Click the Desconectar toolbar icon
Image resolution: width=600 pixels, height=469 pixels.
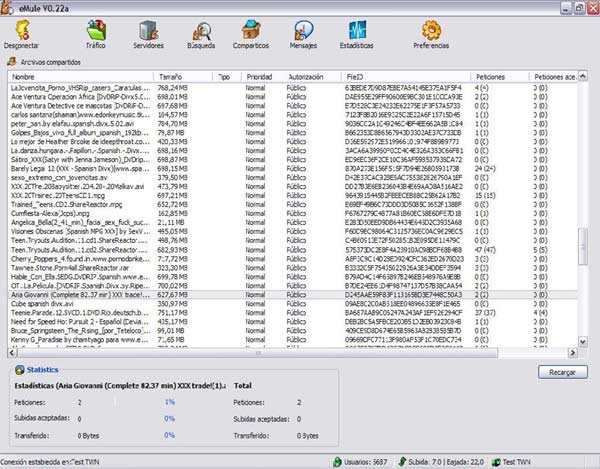pyautogui.click(x=23, y=30)
